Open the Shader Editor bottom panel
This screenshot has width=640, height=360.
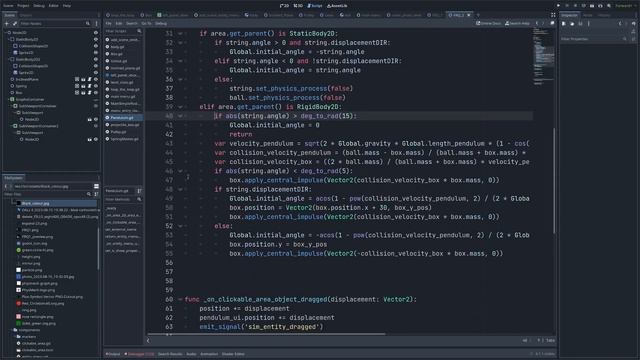coord(233,354)
